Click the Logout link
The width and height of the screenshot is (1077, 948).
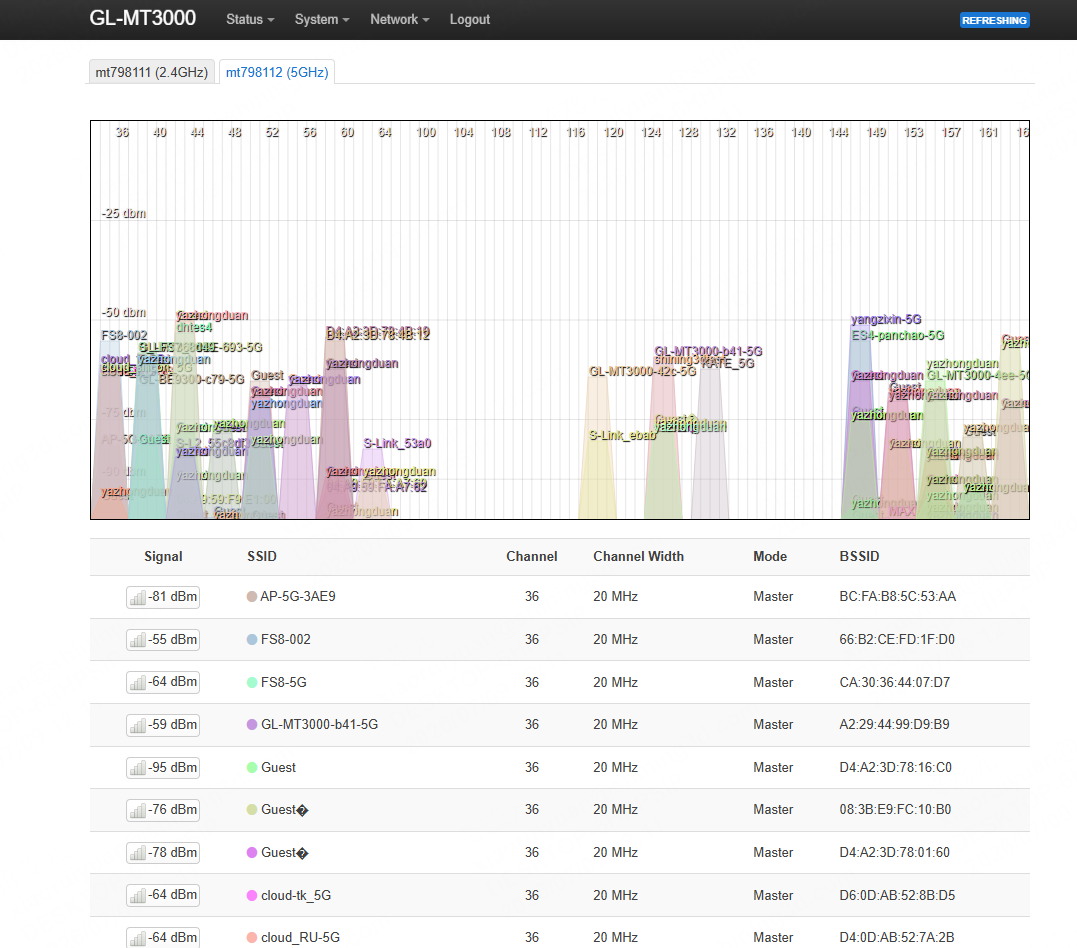470,20
